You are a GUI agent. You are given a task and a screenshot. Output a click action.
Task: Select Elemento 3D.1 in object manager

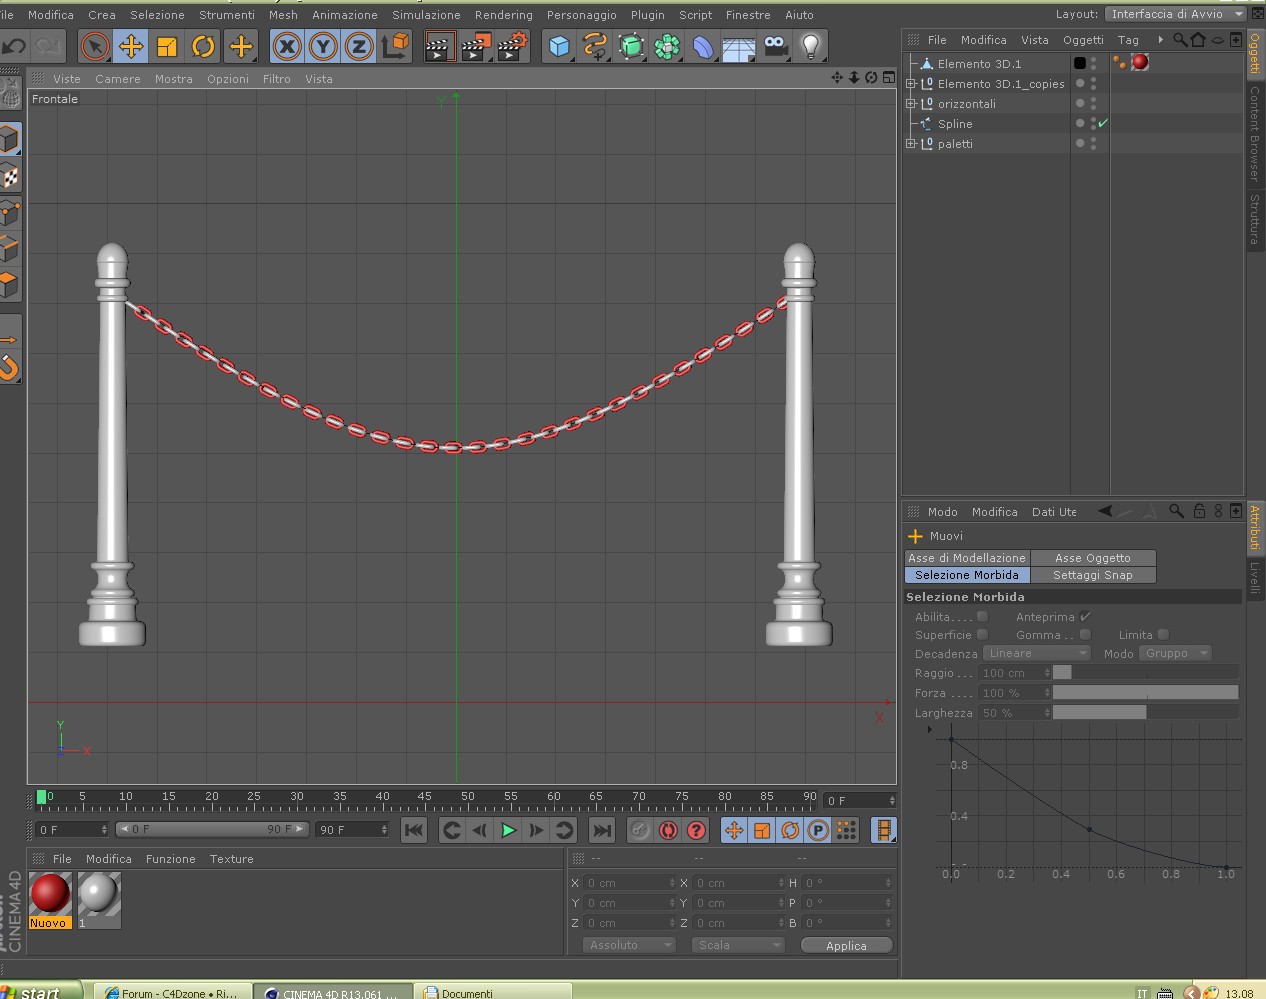(979, 64)
